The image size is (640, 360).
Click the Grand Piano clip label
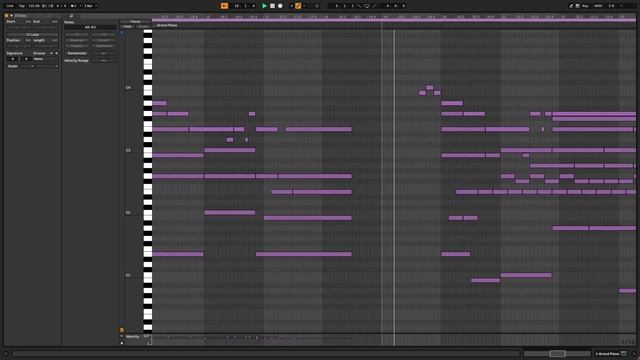pyautogui.click(x=167, y=25)
